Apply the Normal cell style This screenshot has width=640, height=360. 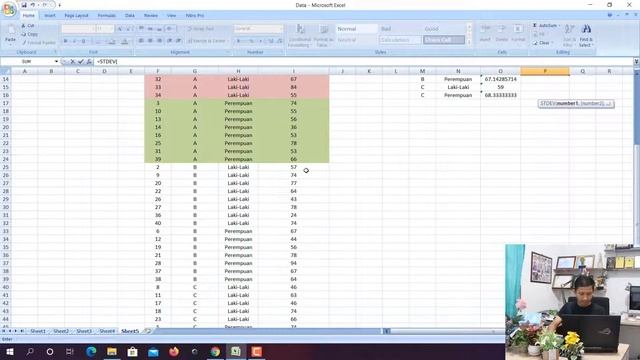click(x=356, y=29)
